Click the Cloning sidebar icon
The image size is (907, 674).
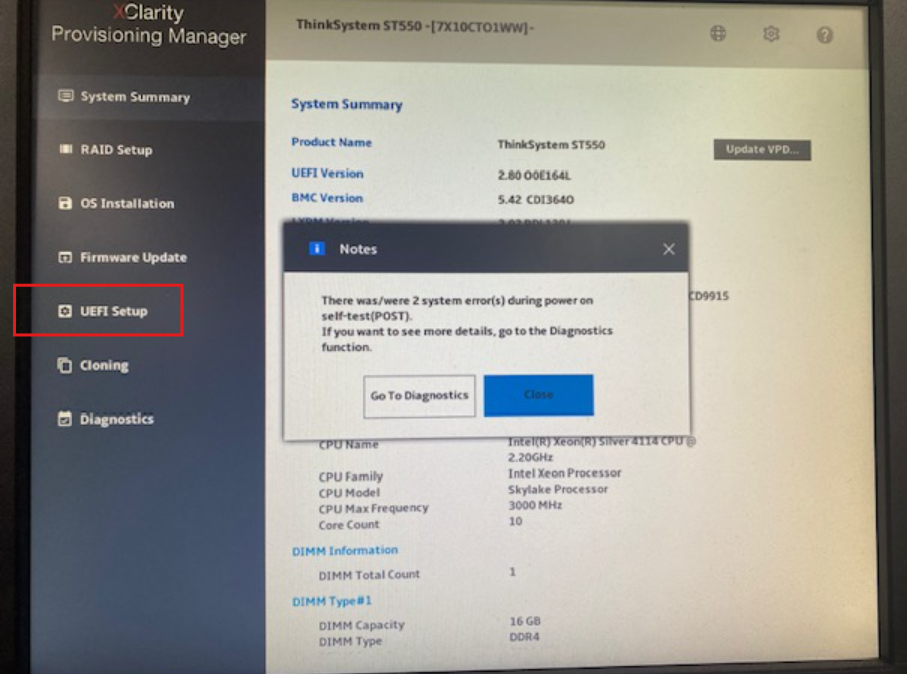pos(65,365)
